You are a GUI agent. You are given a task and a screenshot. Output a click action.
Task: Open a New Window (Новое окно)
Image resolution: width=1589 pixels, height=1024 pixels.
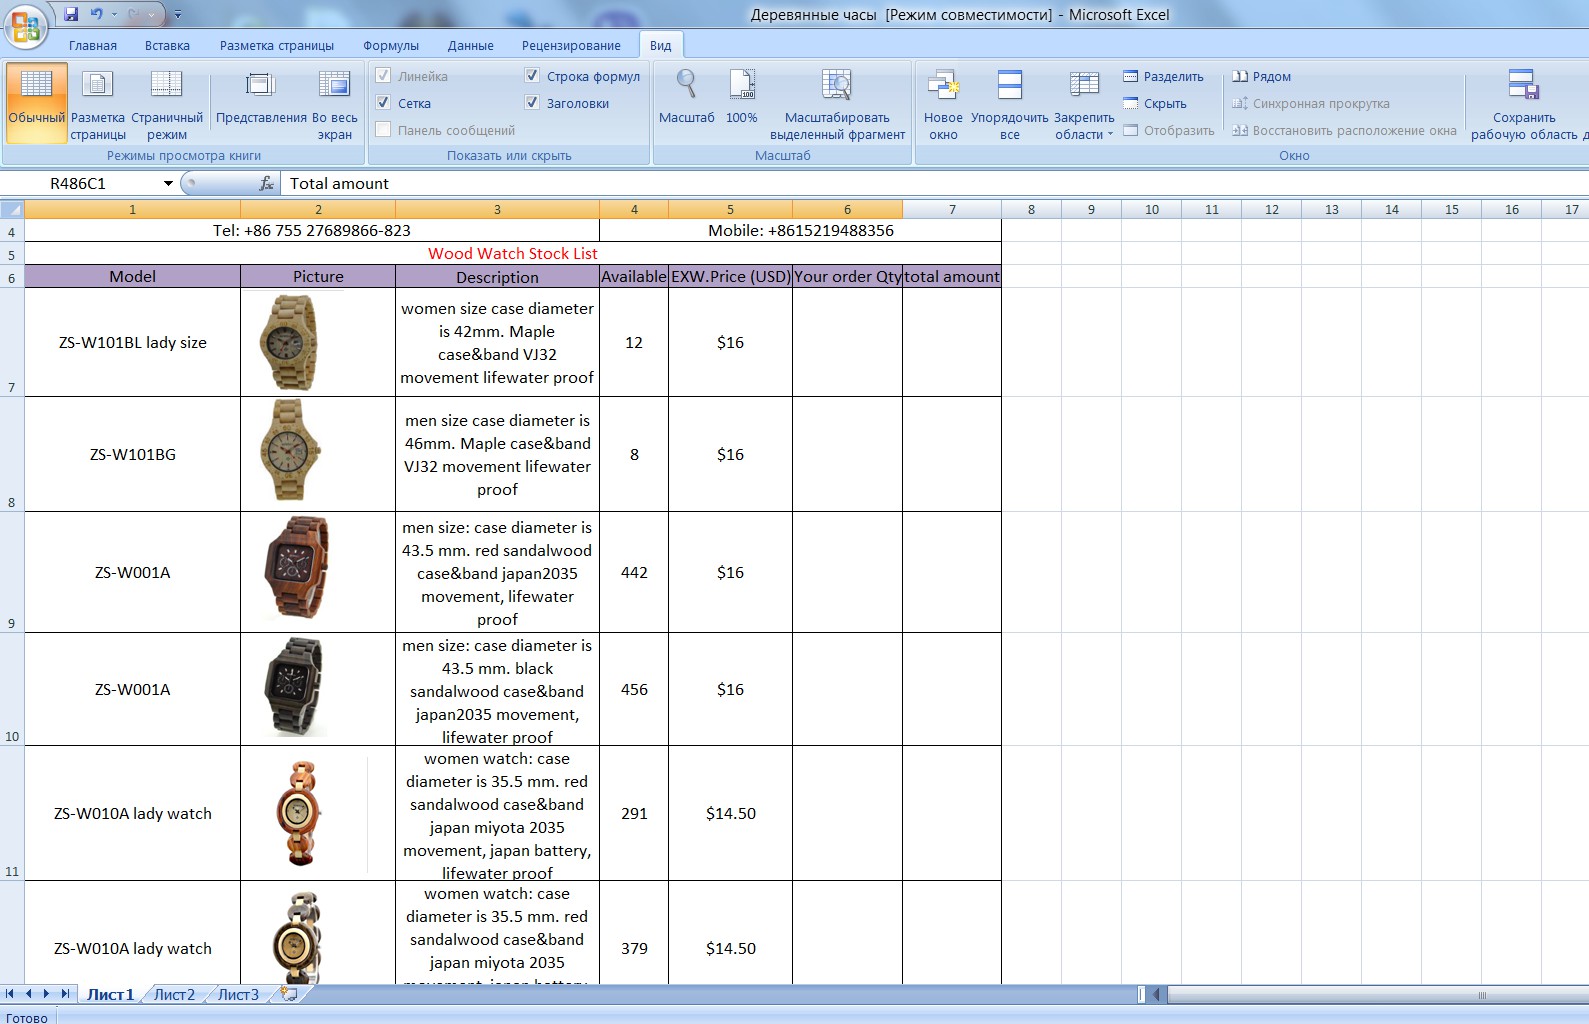943,104
